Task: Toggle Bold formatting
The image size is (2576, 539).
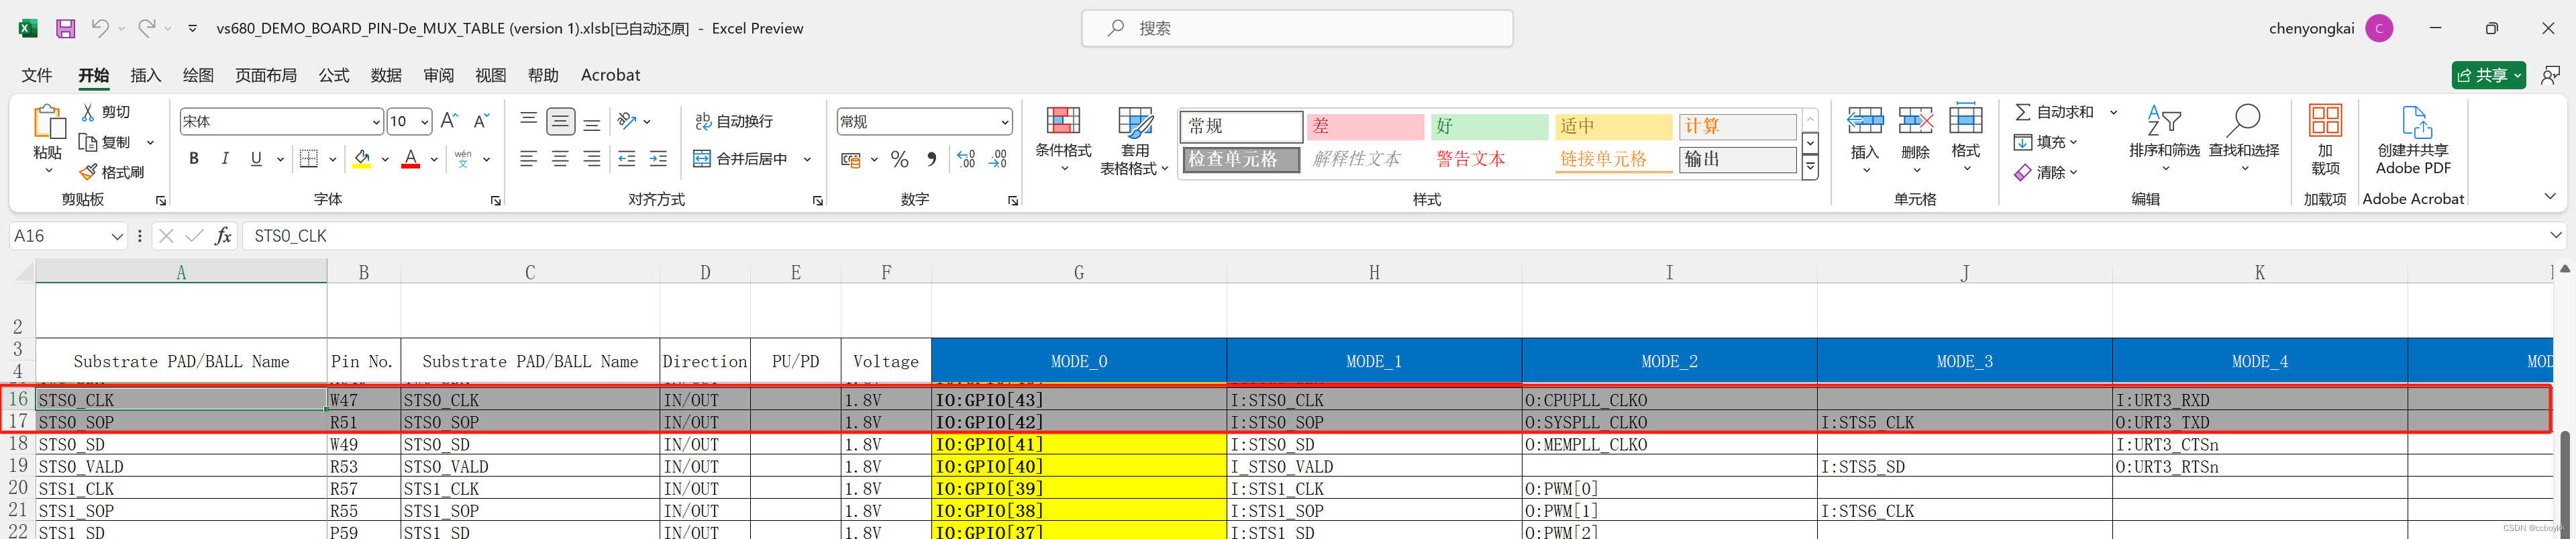Action: point(194,158)
